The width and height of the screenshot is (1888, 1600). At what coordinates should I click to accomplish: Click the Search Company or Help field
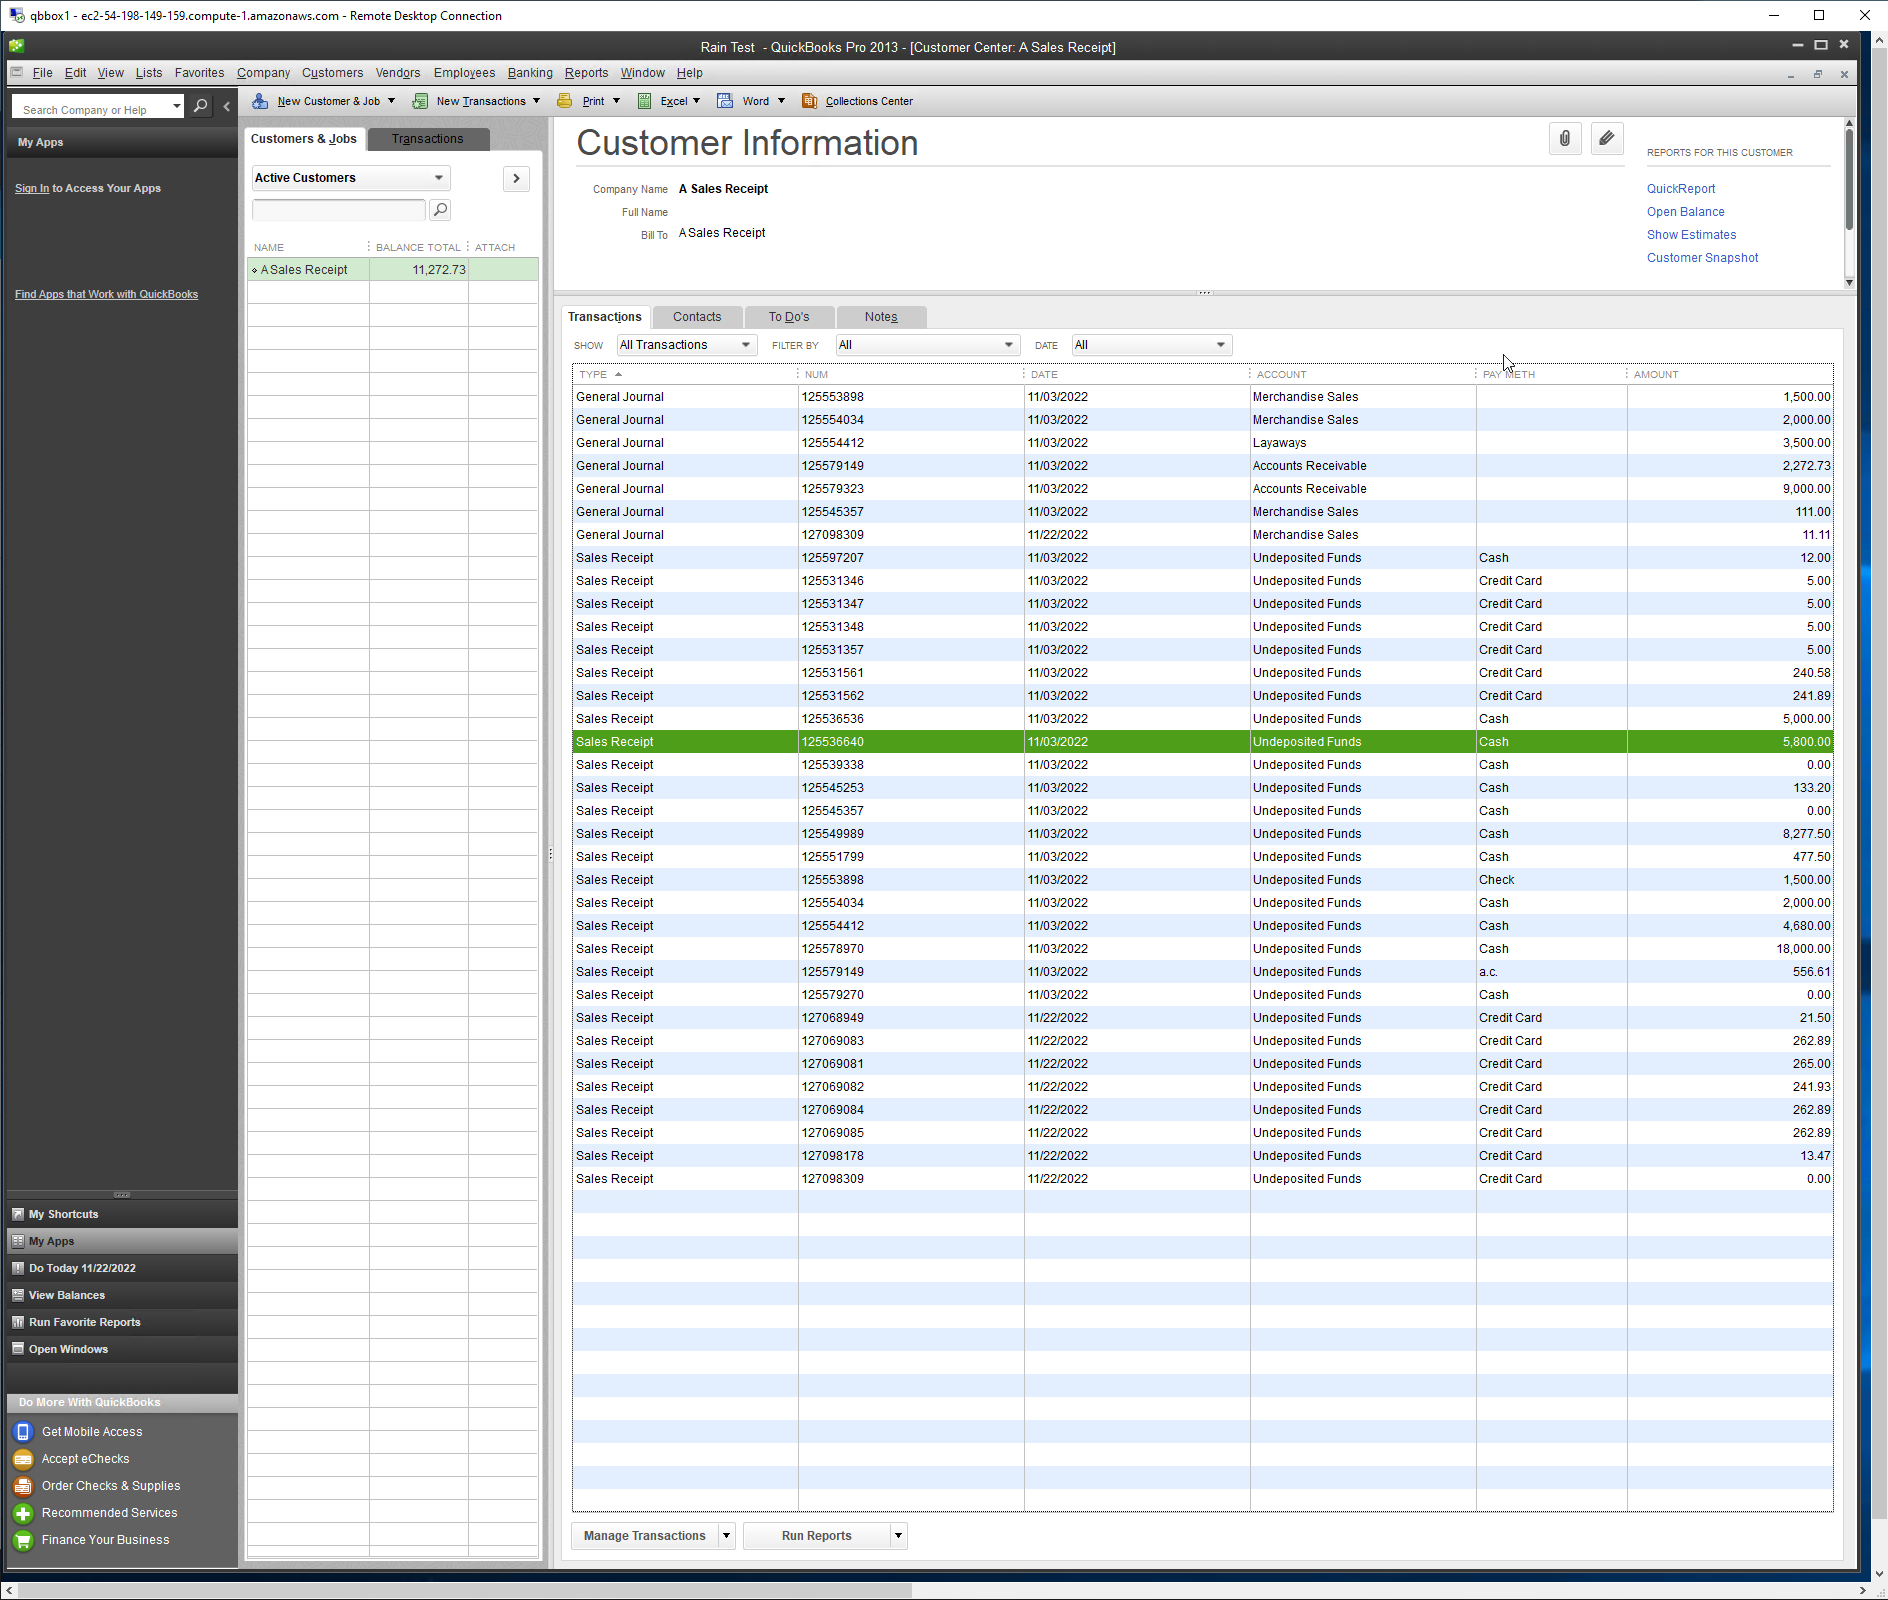[90, 107]
